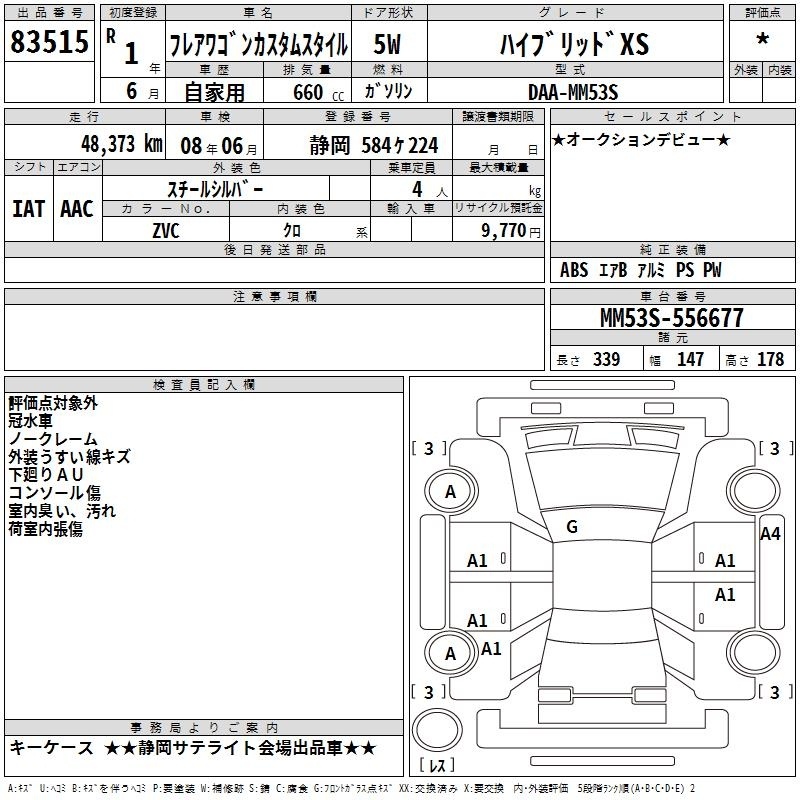Select the grade ハイブリッドXS

[x=573, y=44]
